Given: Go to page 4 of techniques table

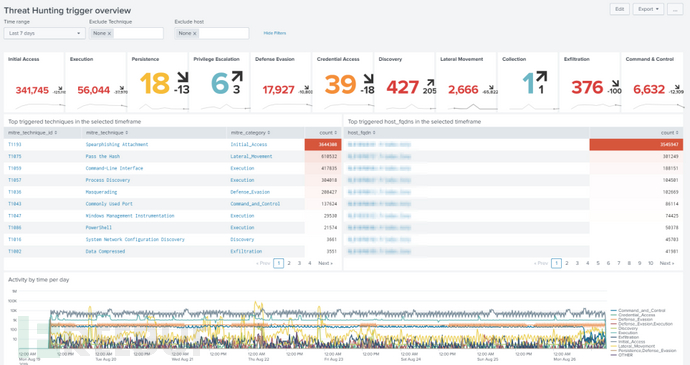Looking at the screenshot, I should [x=310, y=263].
